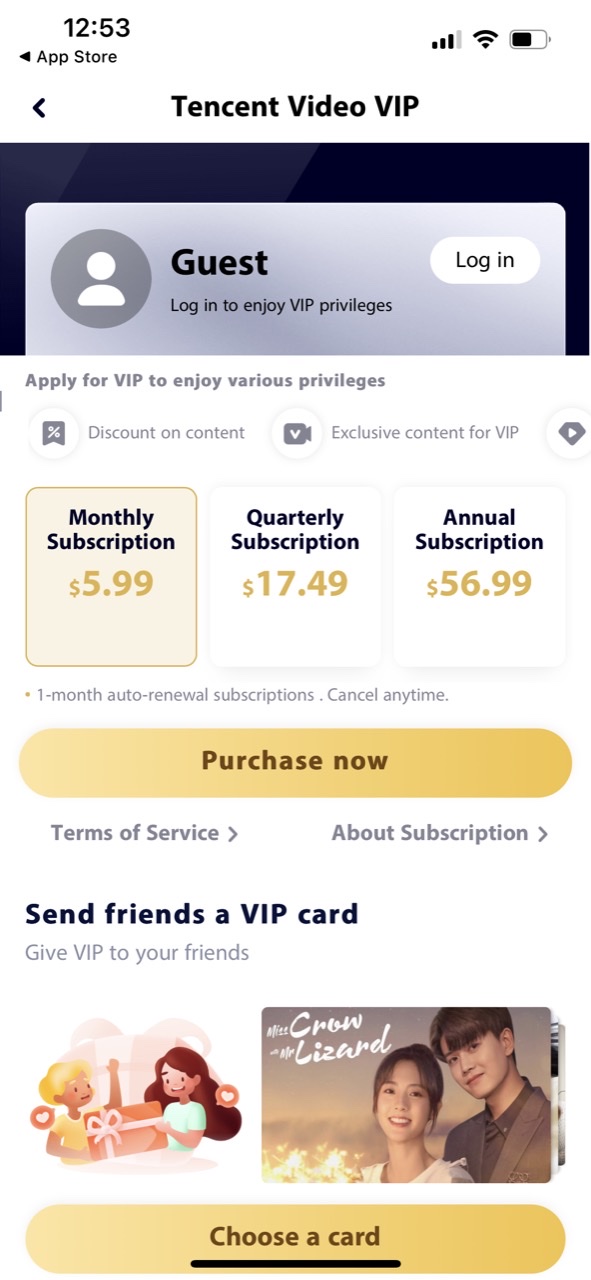Screen dimensions: 591x1280
Task: Tap the battery status icon
Action: coord(530,40)
